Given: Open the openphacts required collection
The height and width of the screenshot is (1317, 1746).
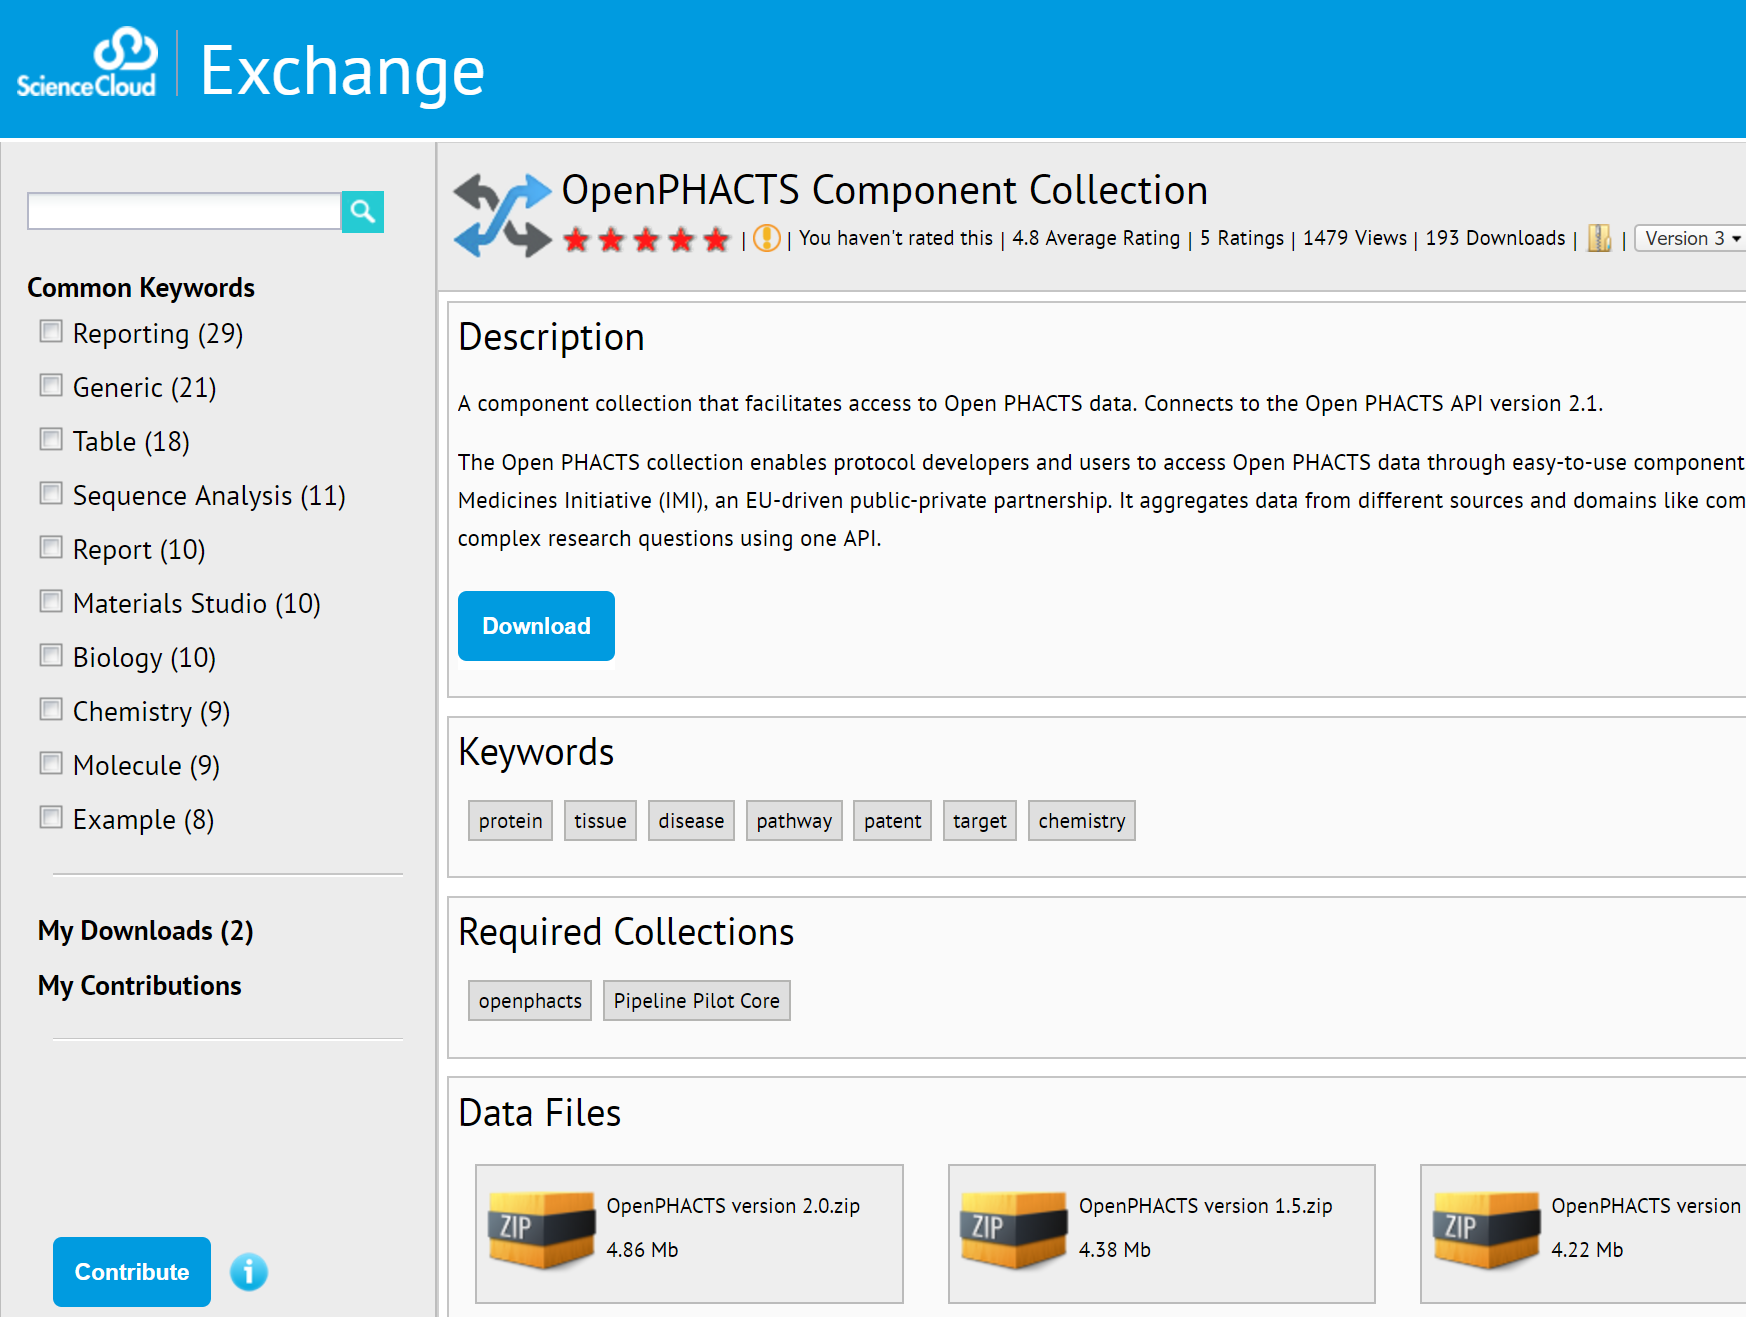Looking at the screenshot, I should click(530, 1001).
